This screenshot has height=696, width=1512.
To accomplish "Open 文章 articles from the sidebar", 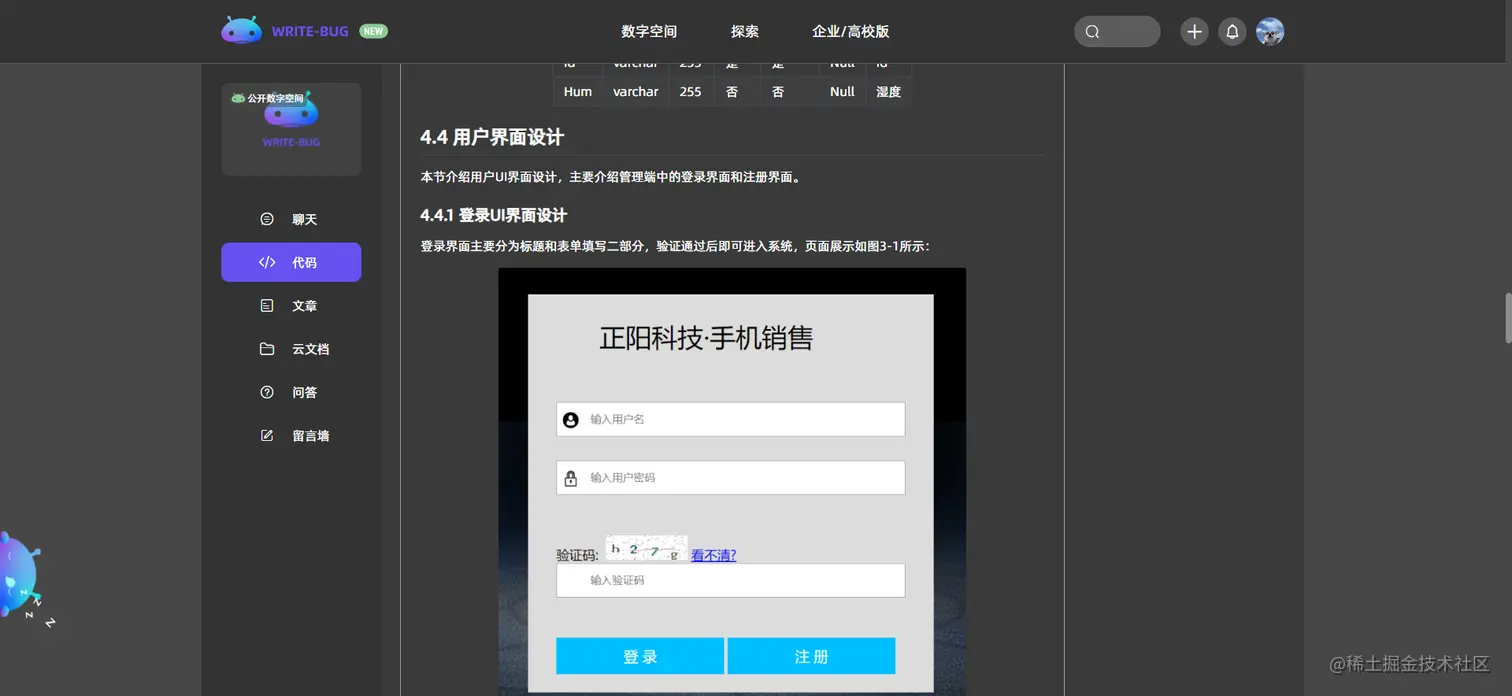I will point(266,305).
